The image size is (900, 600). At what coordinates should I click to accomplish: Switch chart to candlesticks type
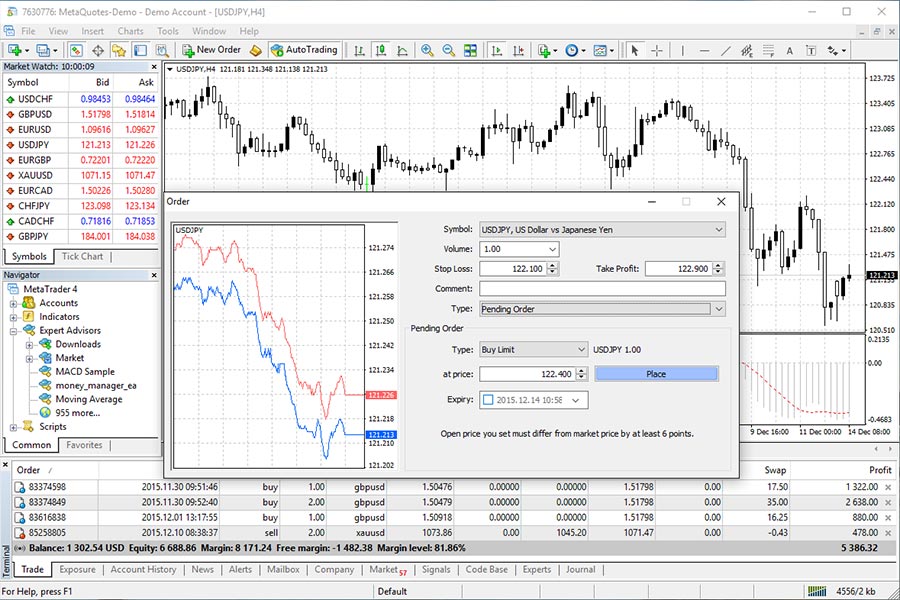pos(381,51)
